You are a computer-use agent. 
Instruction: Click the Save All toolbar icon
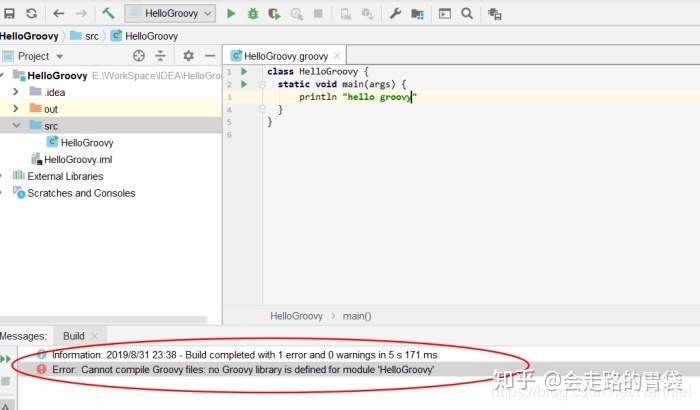(x=9, y=13)
